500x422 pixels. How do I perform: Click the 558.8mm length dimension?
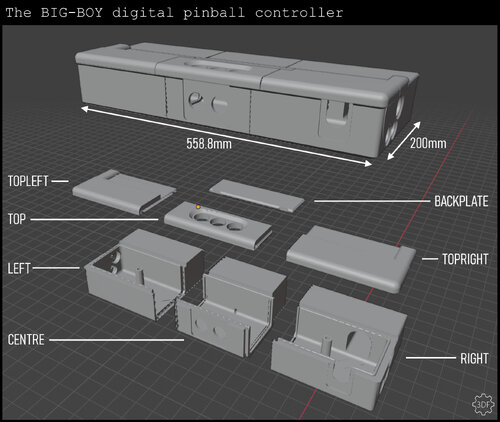click(209, 144)
